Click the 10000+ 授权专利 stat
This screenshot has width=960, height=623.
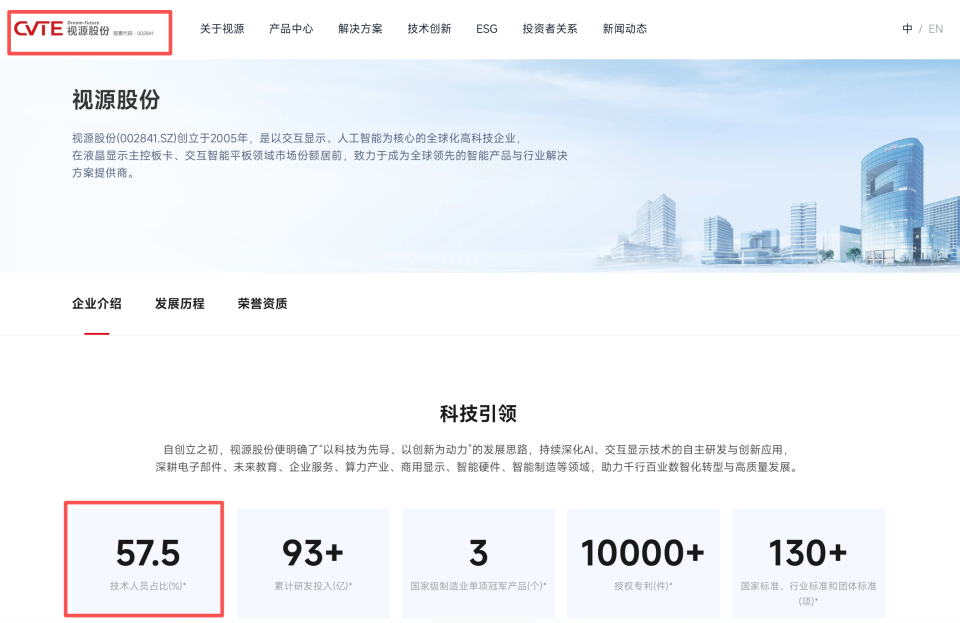(643, 562)
